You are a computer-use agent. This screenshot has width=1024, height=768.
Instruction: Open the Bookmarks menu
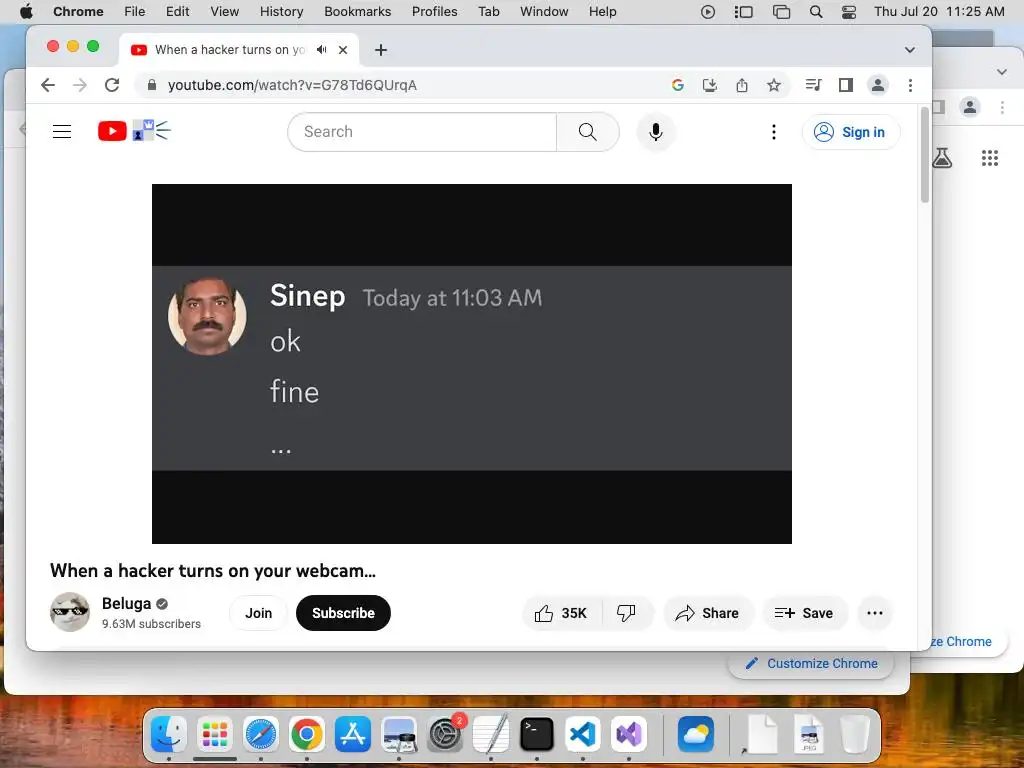pyautogui.click(x=357, y=12)
